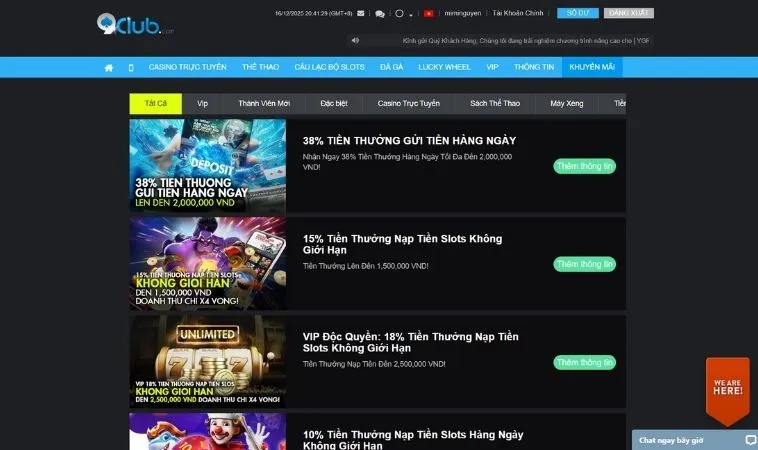Click description Nhận Ngay 38% Tiền Thưởng Hàng Ngày
This screenshot has height=450, width=758.
[x=407, y=162]
